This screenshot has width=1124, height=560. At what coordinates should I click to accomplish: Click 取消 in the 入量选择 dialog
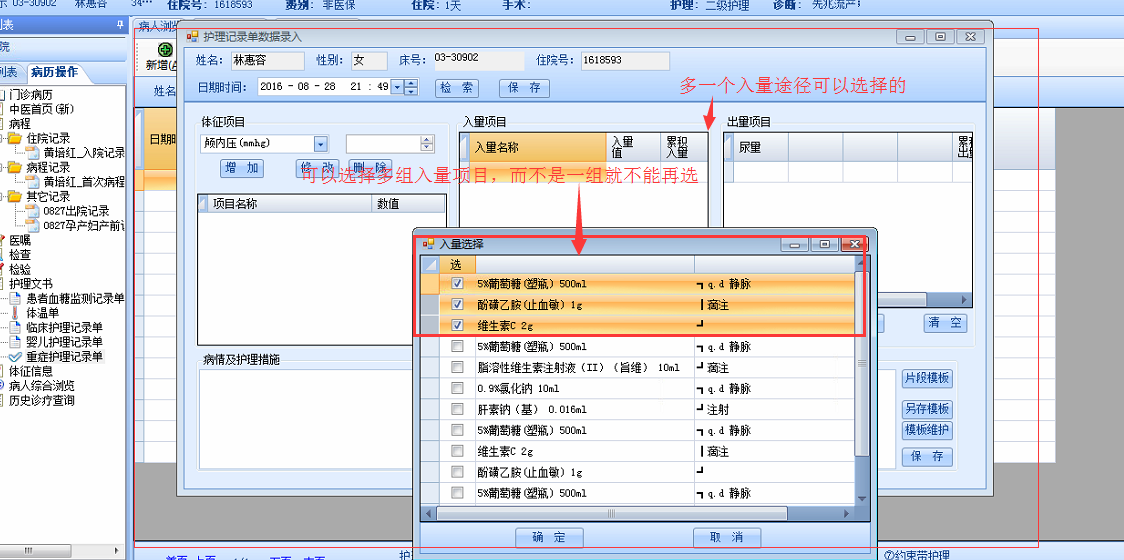click(727, 537)
